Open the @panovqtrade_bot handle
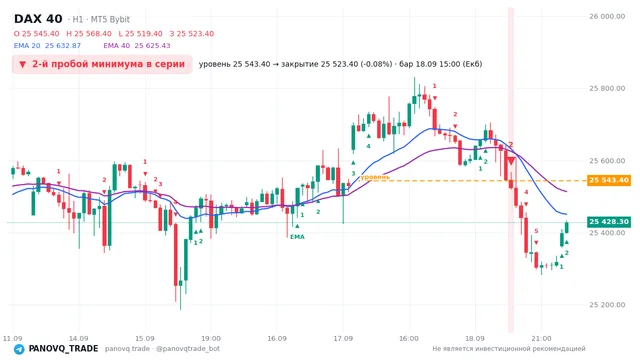This screenshot has height=360, width=640. 188,349
